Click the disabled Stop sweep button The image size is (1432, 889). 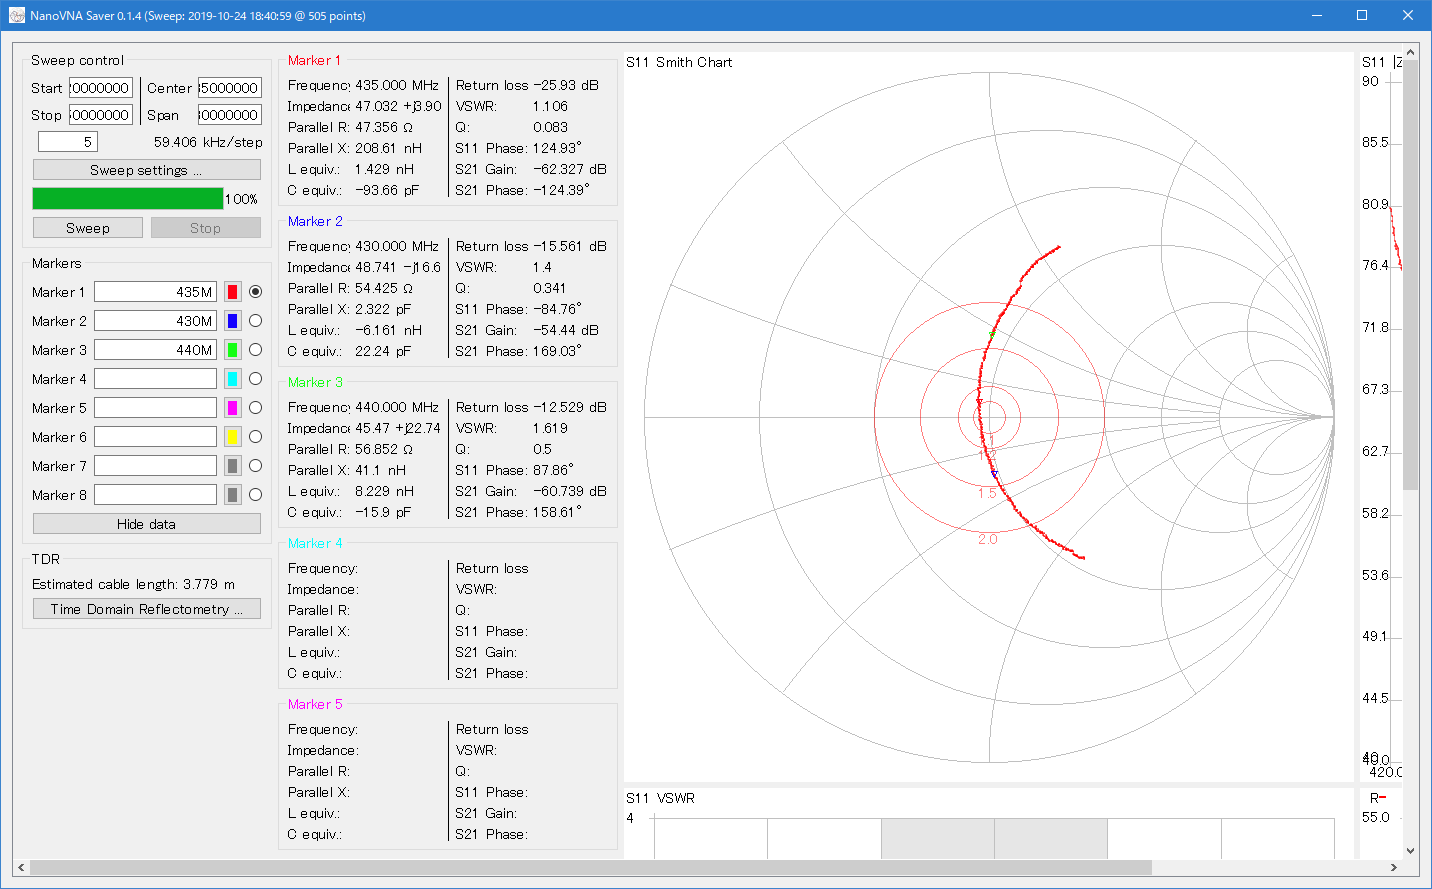(x=206, y=228)
